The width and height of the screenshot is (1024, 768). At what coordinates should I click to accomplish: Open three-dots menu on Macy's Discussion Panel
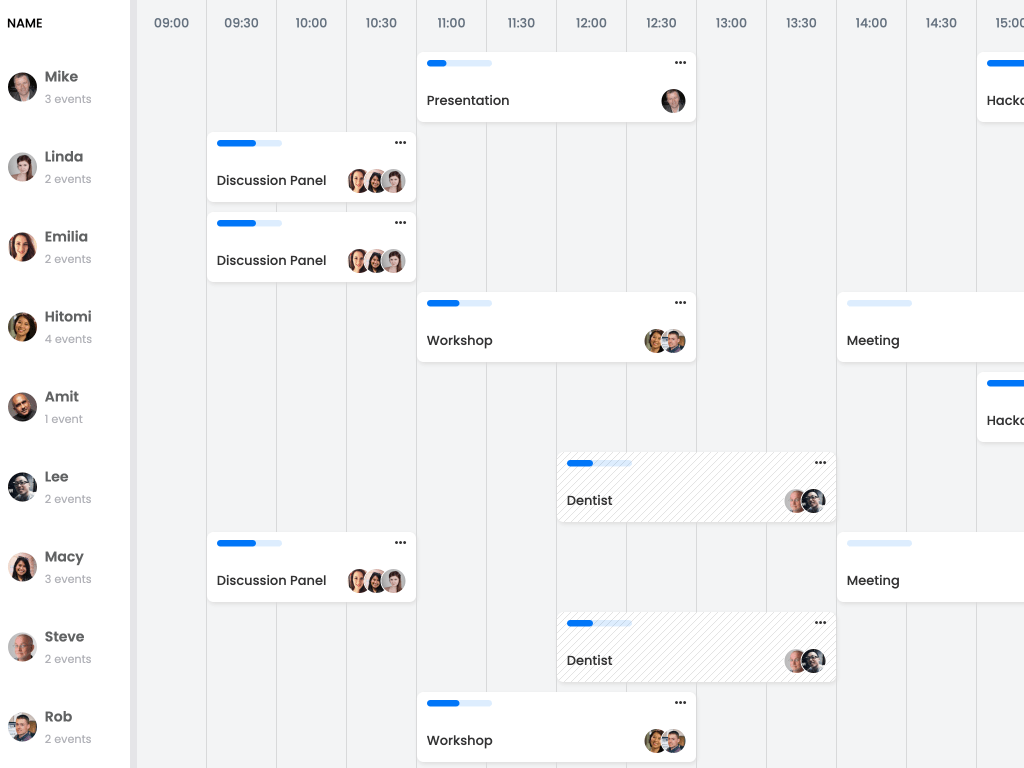(x=400, y=543)
